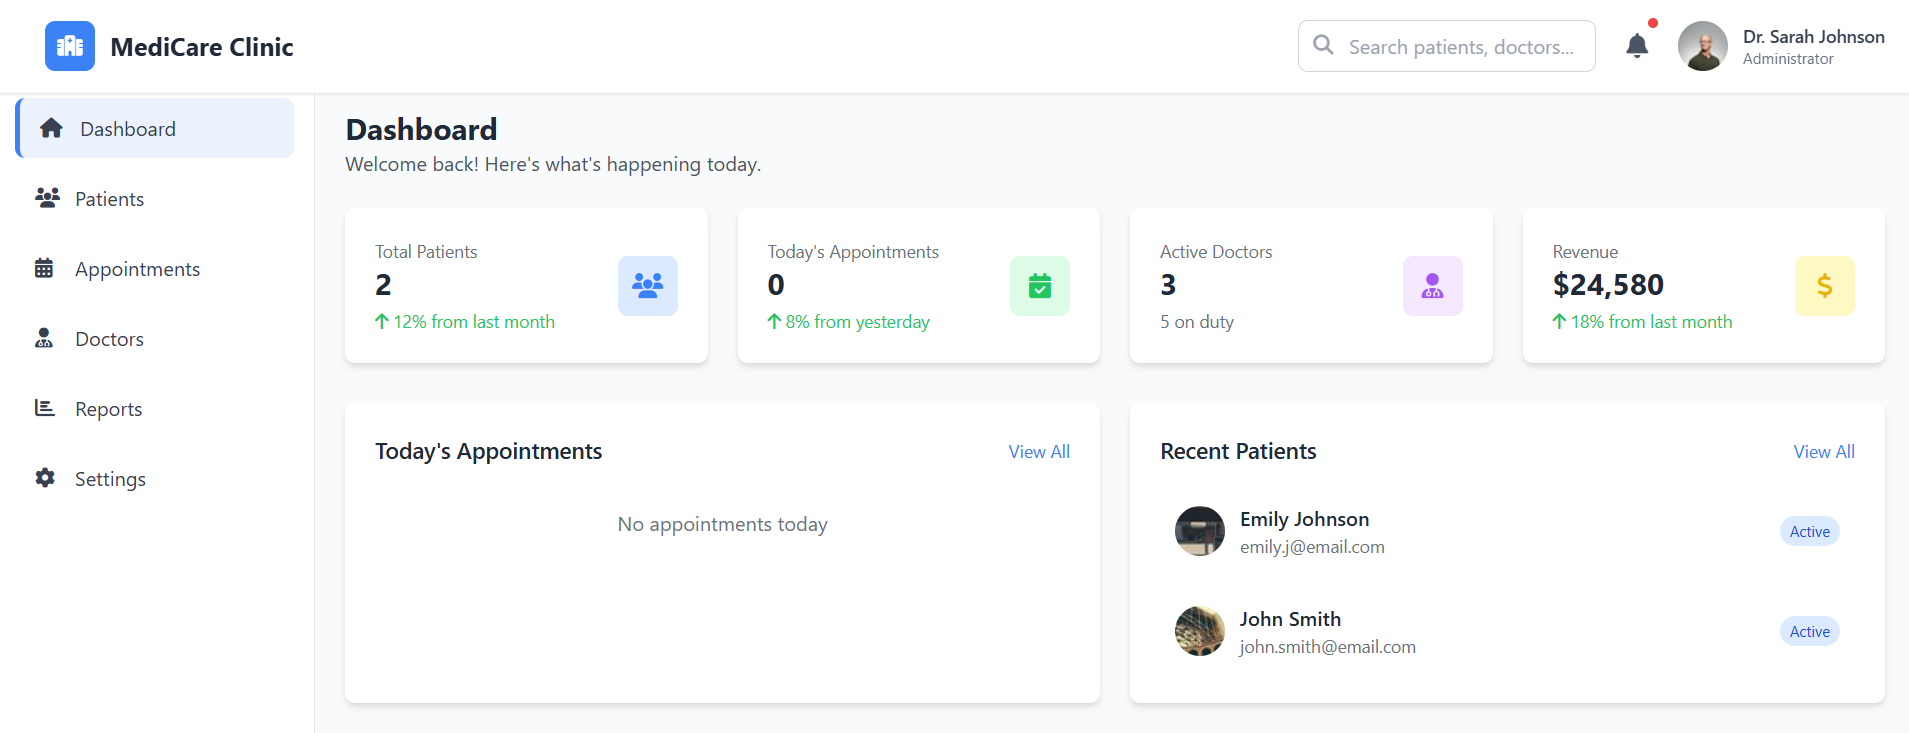Click the Active badge for John Smith
Image resolution: width=1909 pixels, height=733 pixels.
[1809, 631]
